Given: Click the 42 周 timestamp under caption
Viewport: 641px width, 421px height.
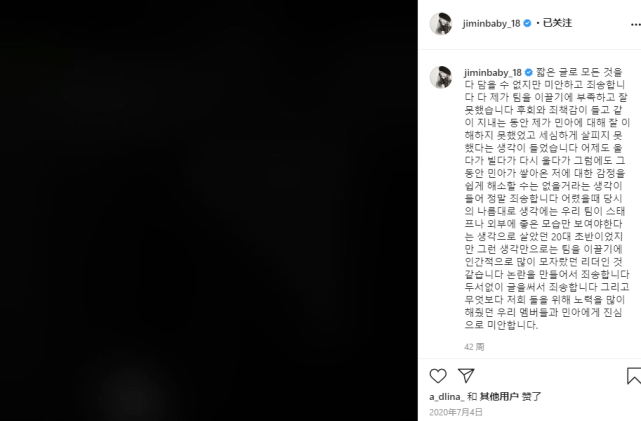Looking at the screenshot, I should click(x=474, y=347).
